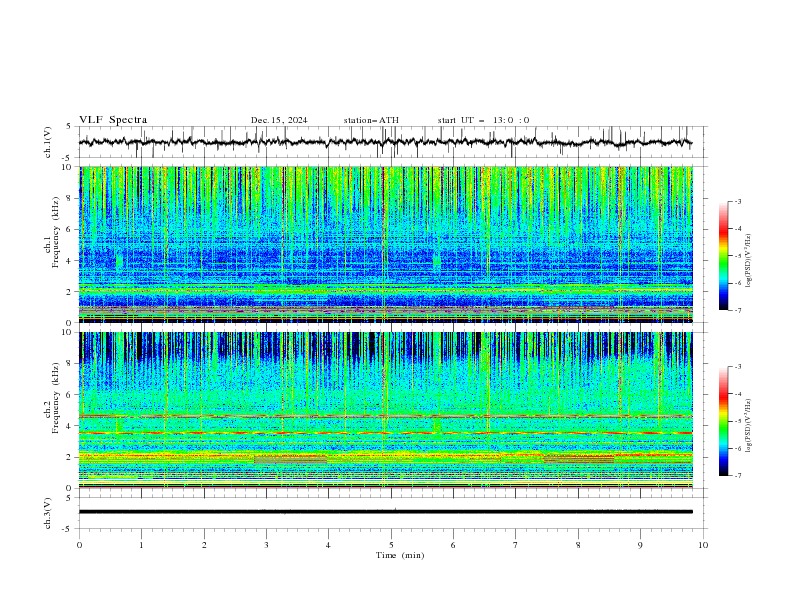Click the "6" kHz tick of ch.2 spectrogram
792x612 pixels.
[x=70, y=395]
